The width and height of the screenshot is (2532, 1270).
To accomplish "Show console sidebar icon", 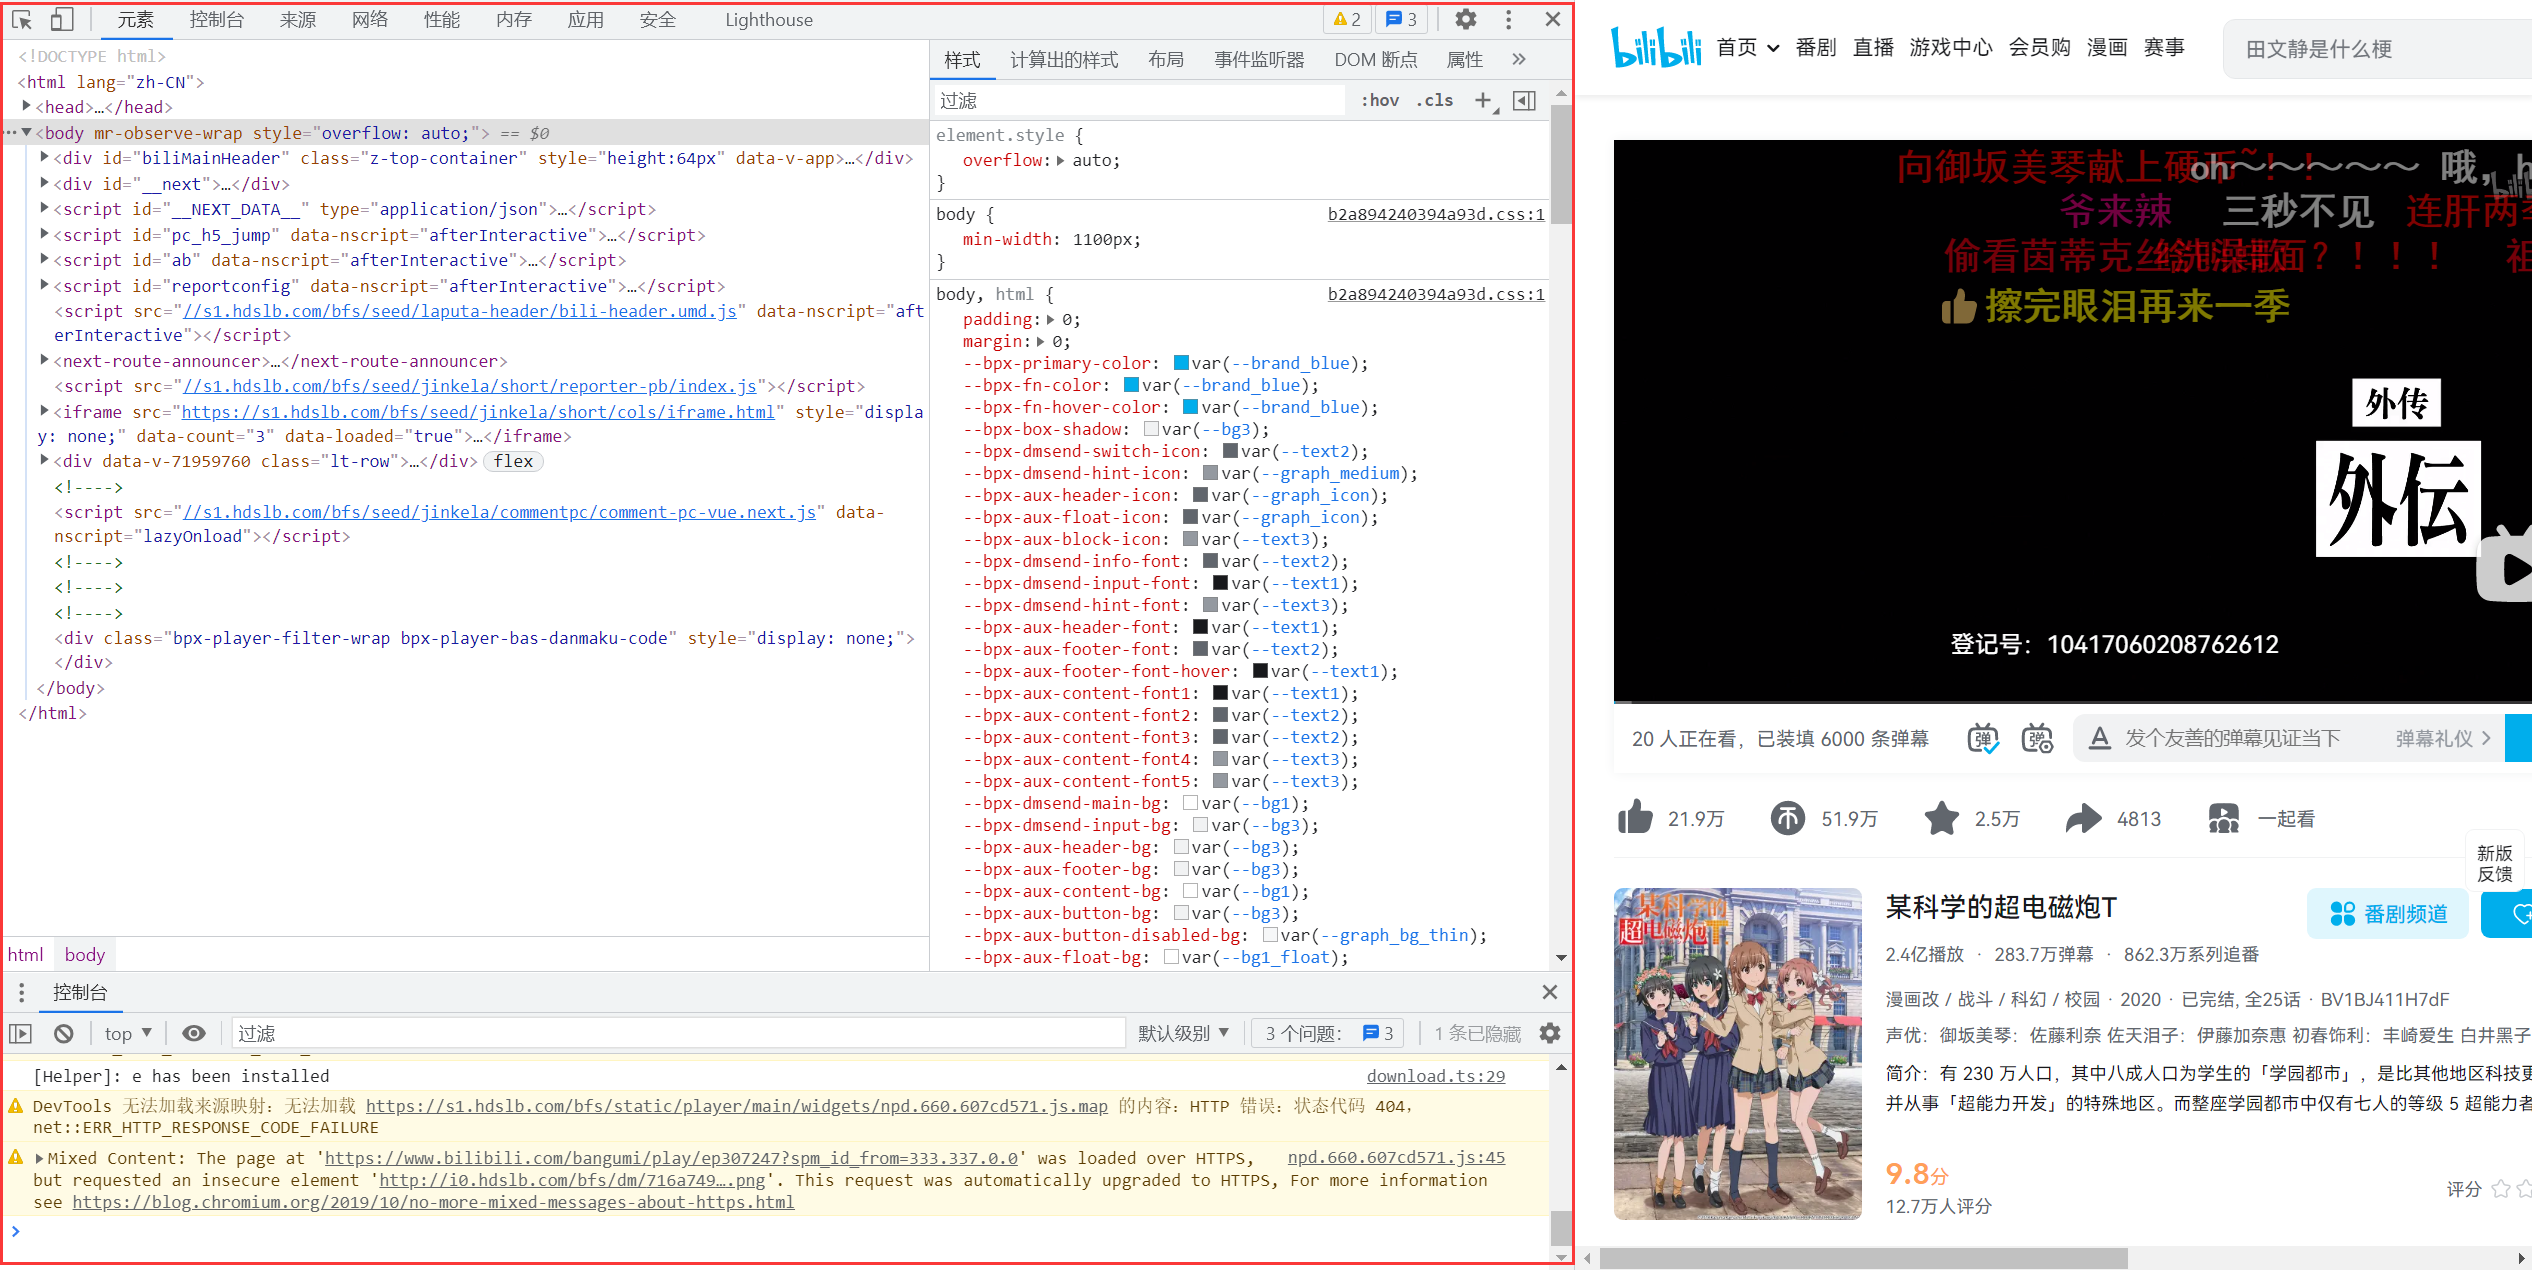I will (21, 1033).
